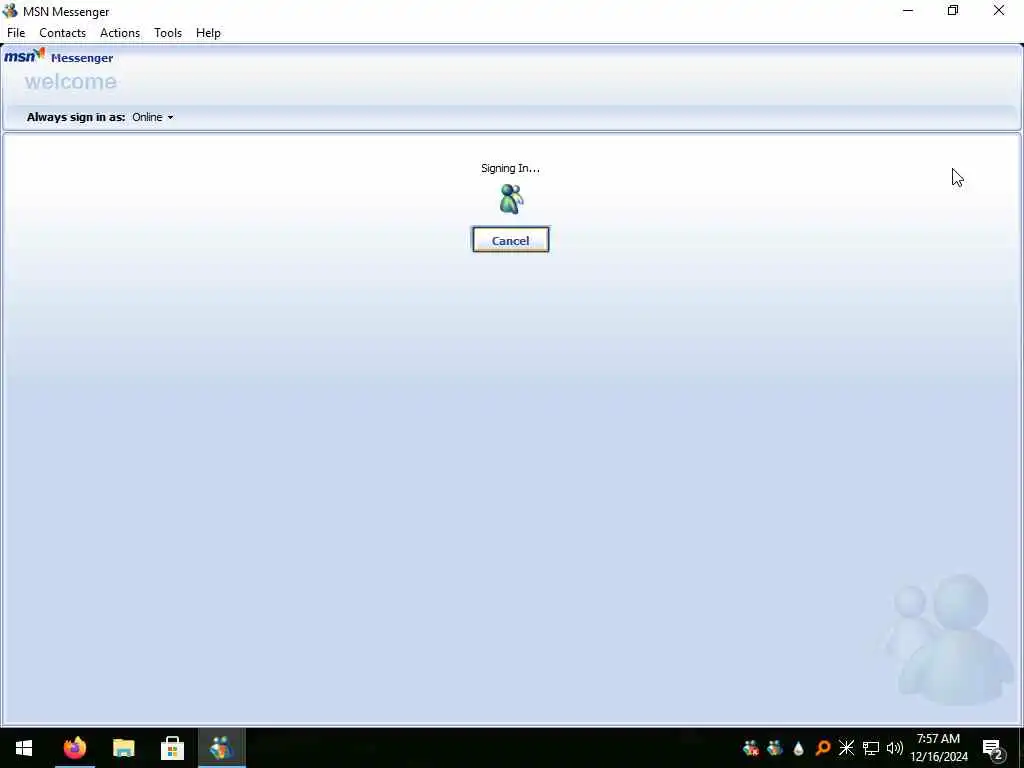
Task: Cancel the signing in process
Action: coord(510,240)
